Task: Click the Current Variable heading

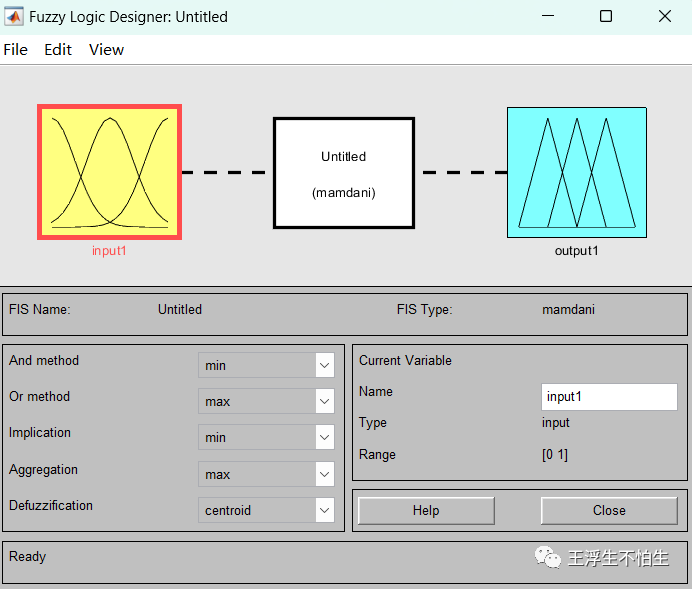Action: 405,360
